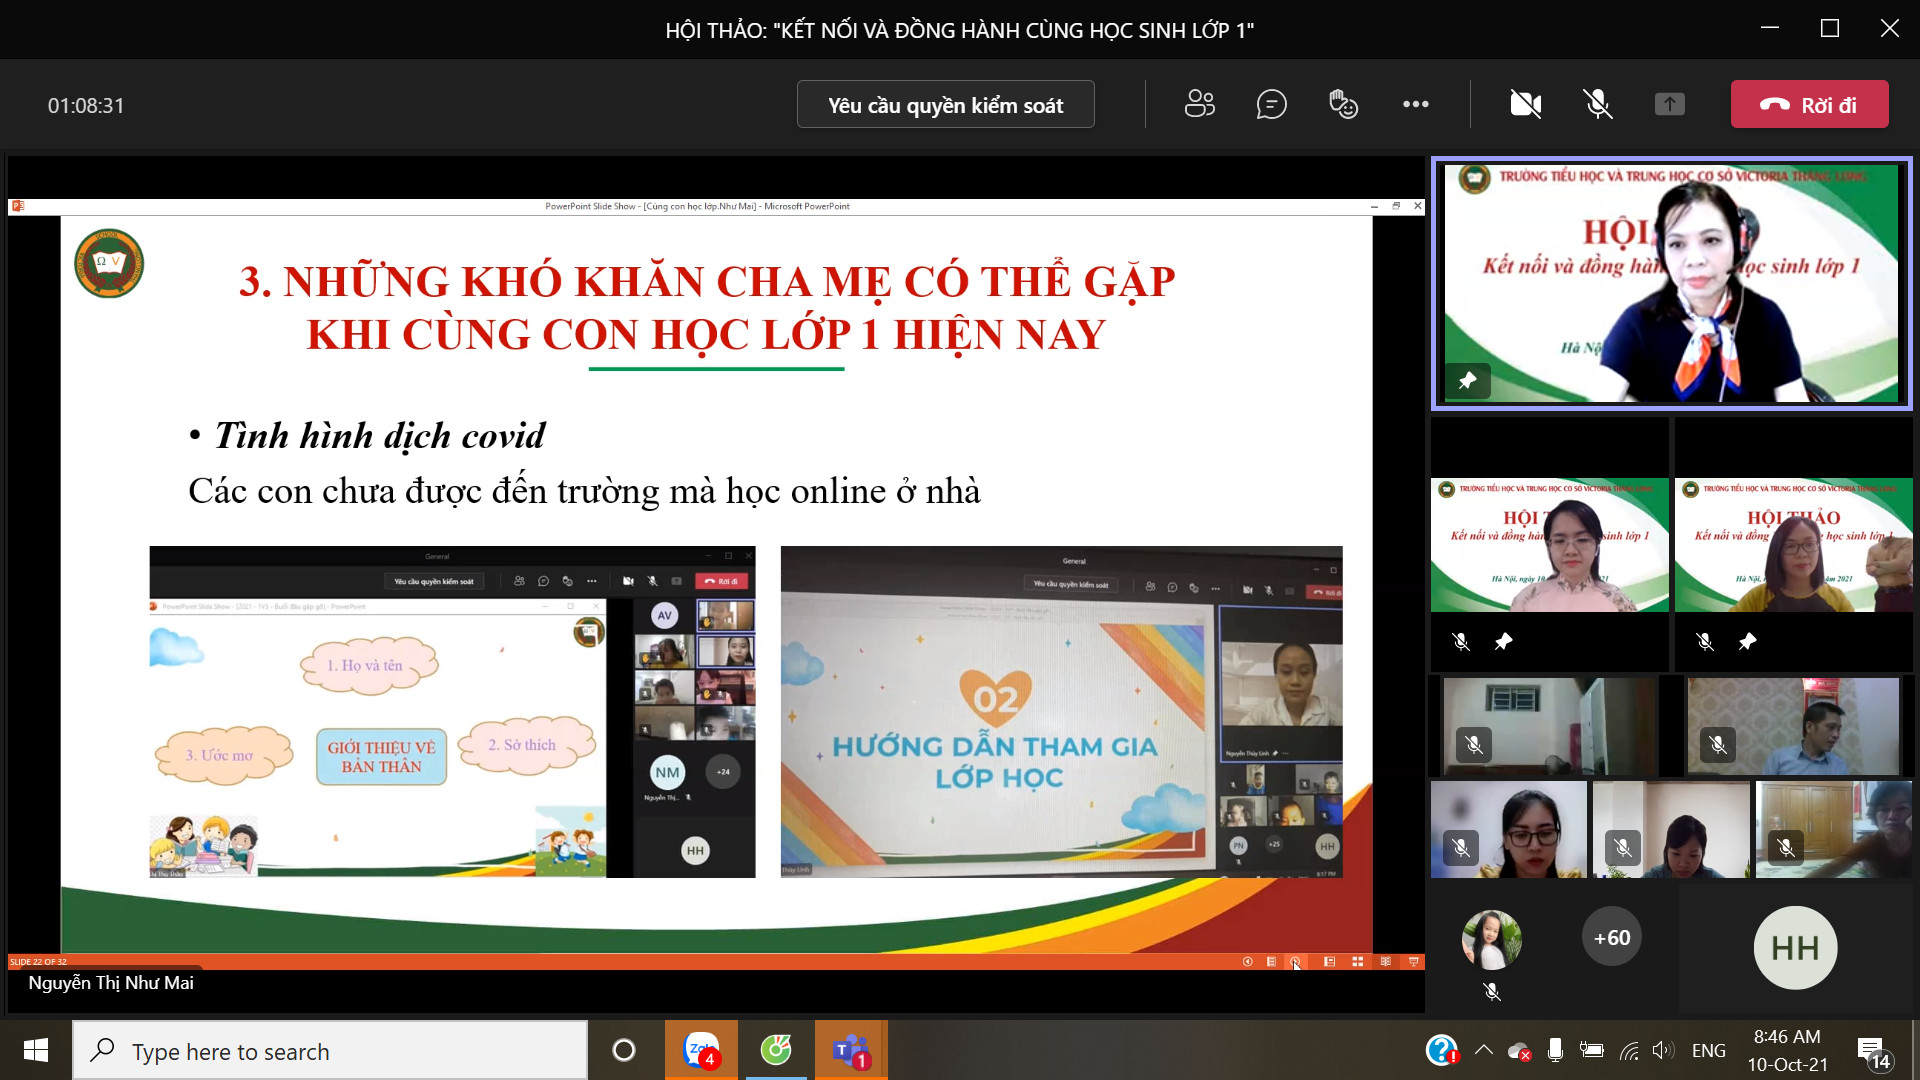Toggle the system volume speaker icon
This screenshot has width=1920, height=1080.
click(x=1662, y=1051)
